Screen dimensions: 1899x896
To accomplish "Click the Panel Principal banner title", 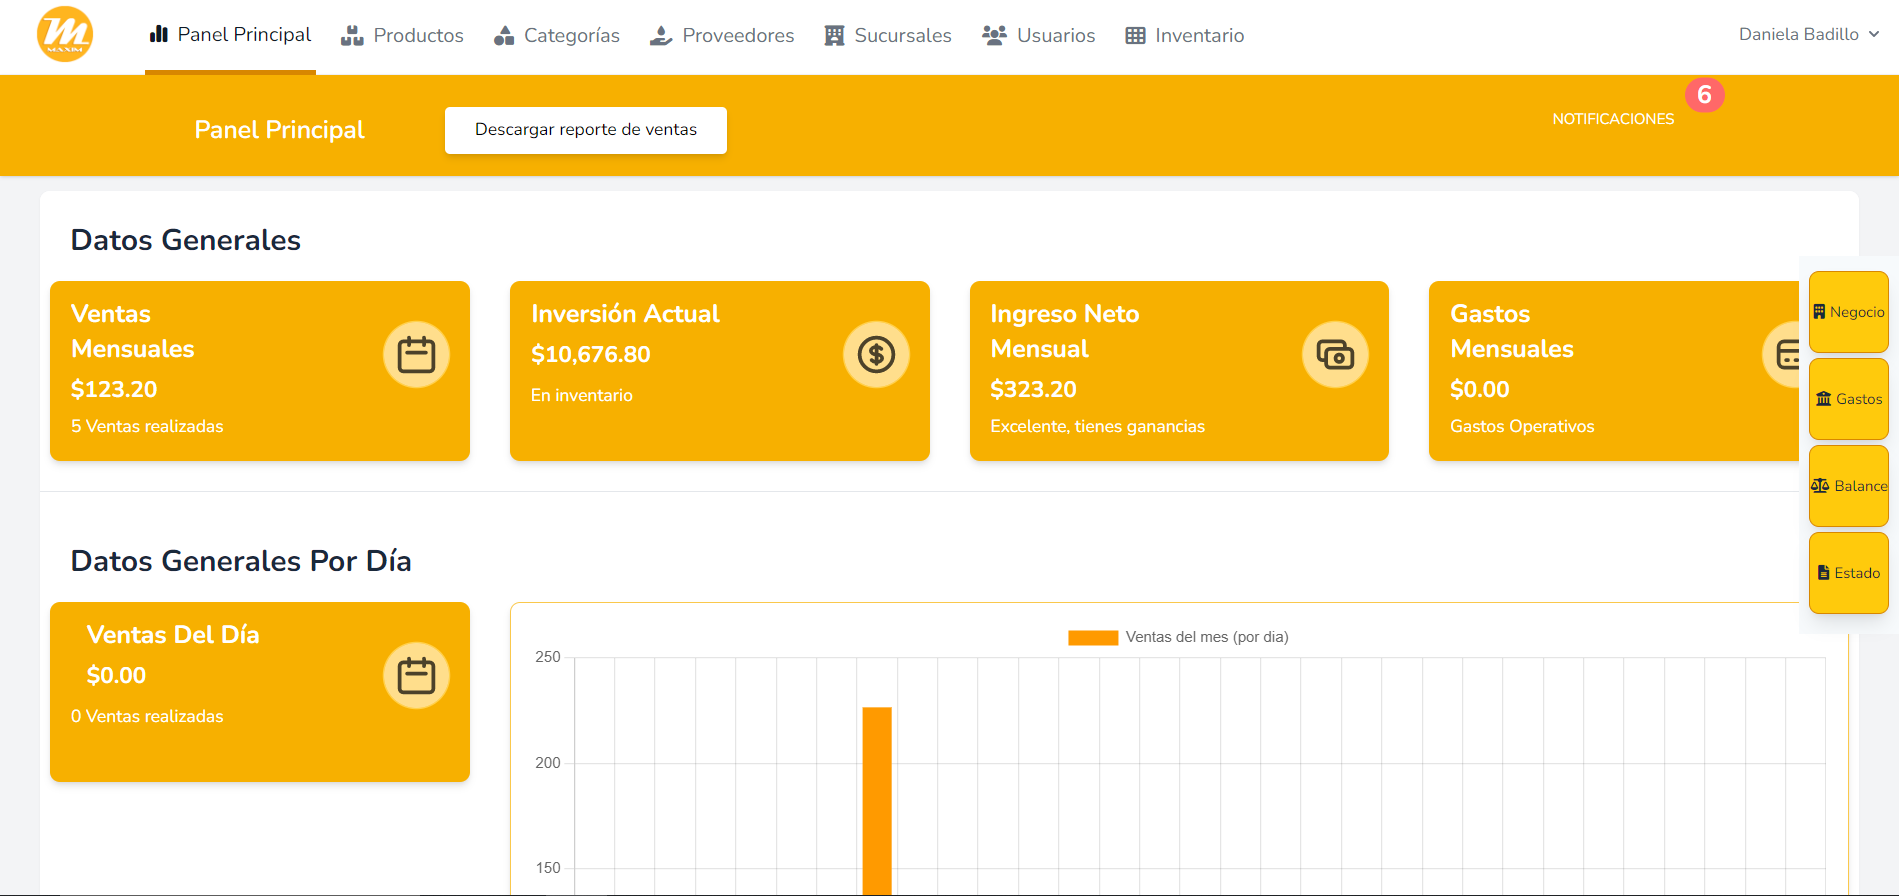I will (279, 130).
